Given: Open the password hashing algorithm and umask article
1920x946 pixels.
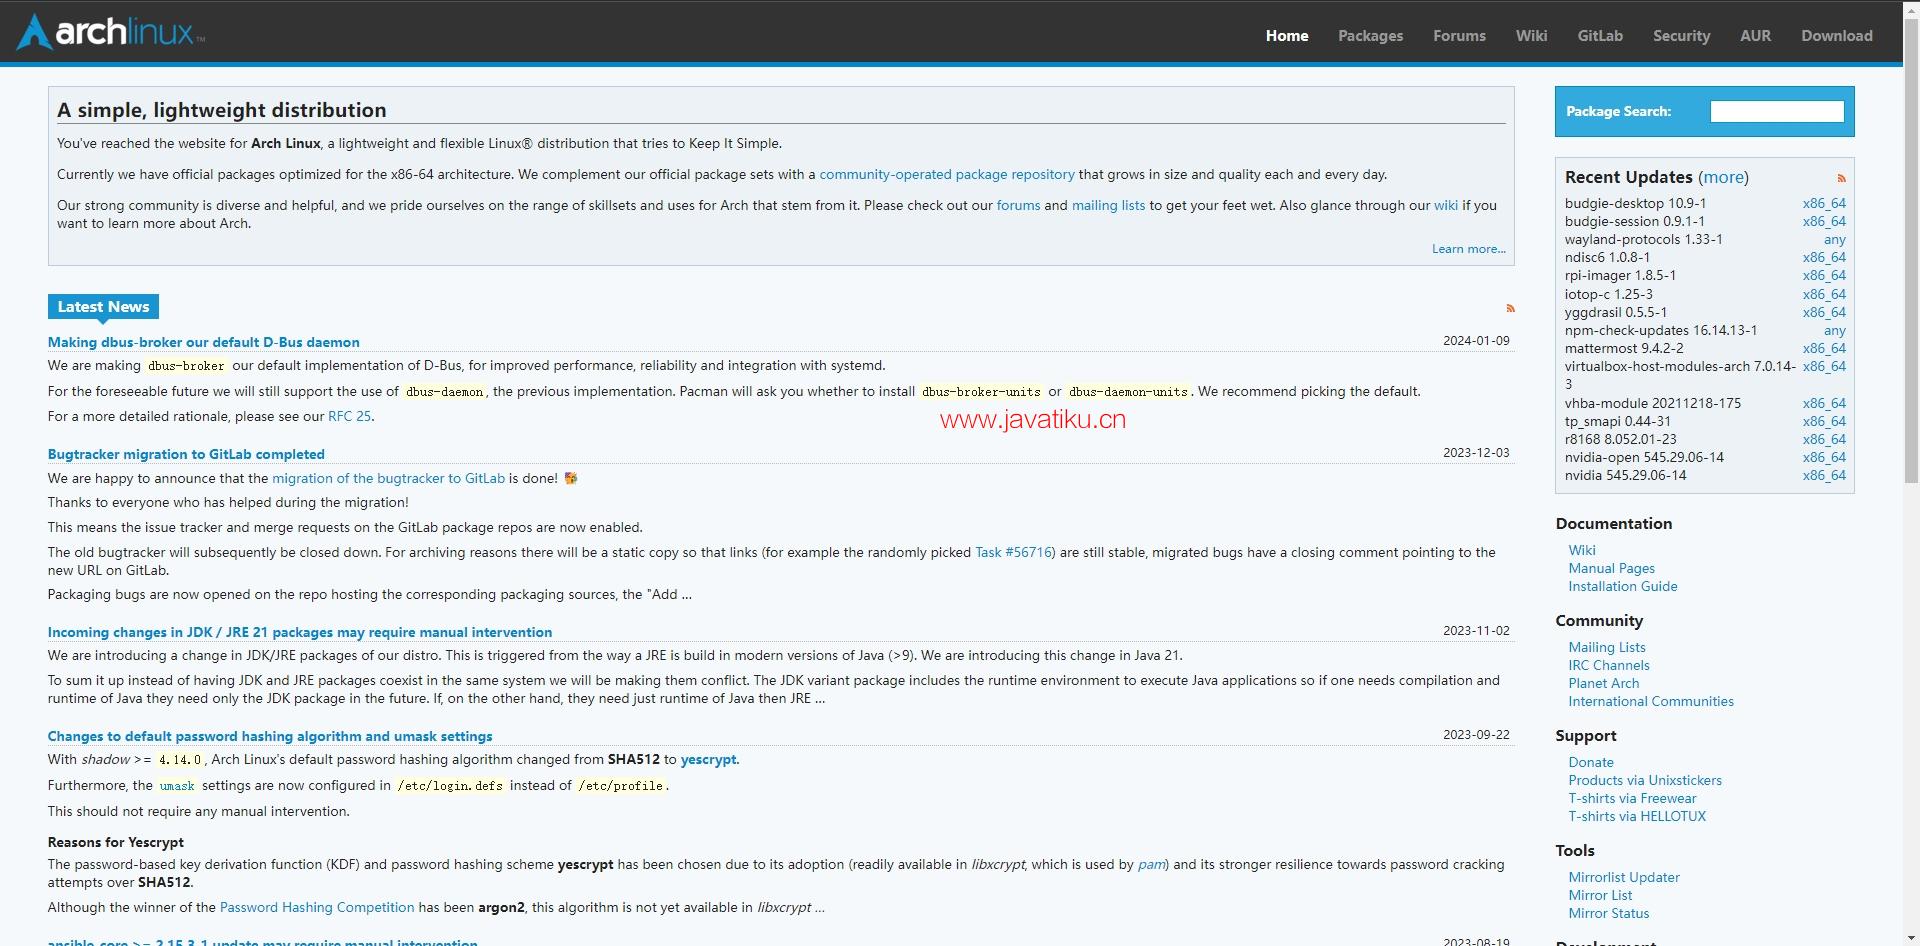Looking at the screenshot, I should (270, 736).
